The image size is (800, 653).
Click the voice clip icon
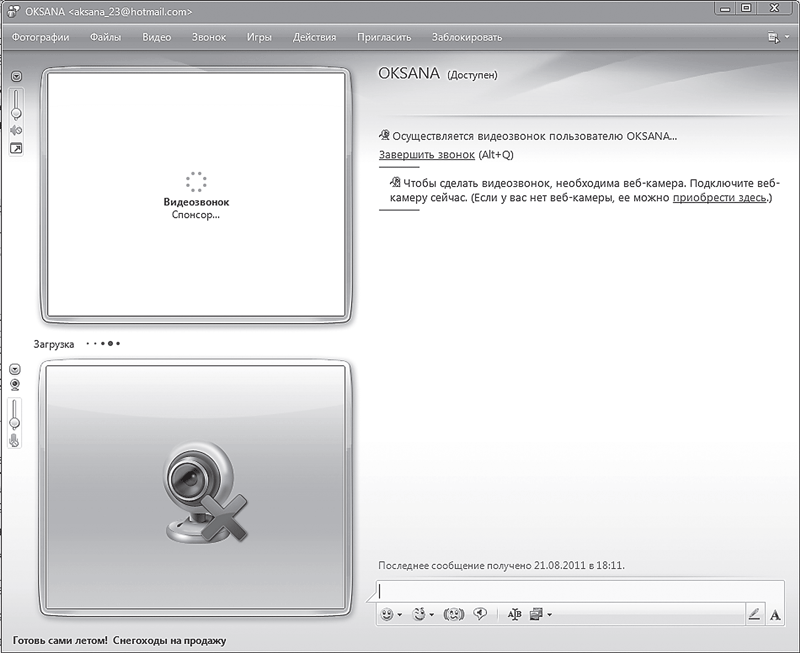[x=480, y=614]
